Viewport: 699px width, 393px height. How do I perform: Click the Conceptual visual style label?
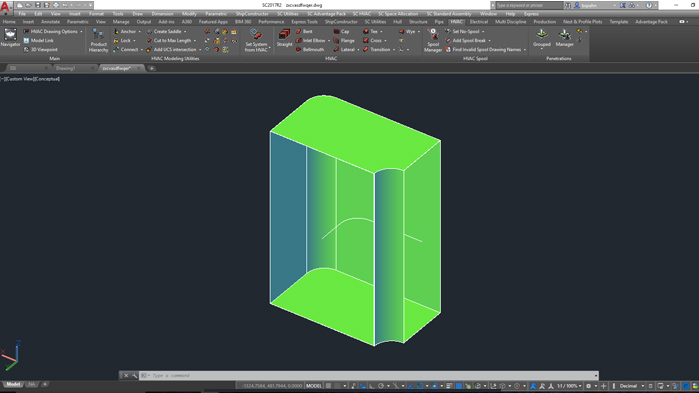click(46, 79)
